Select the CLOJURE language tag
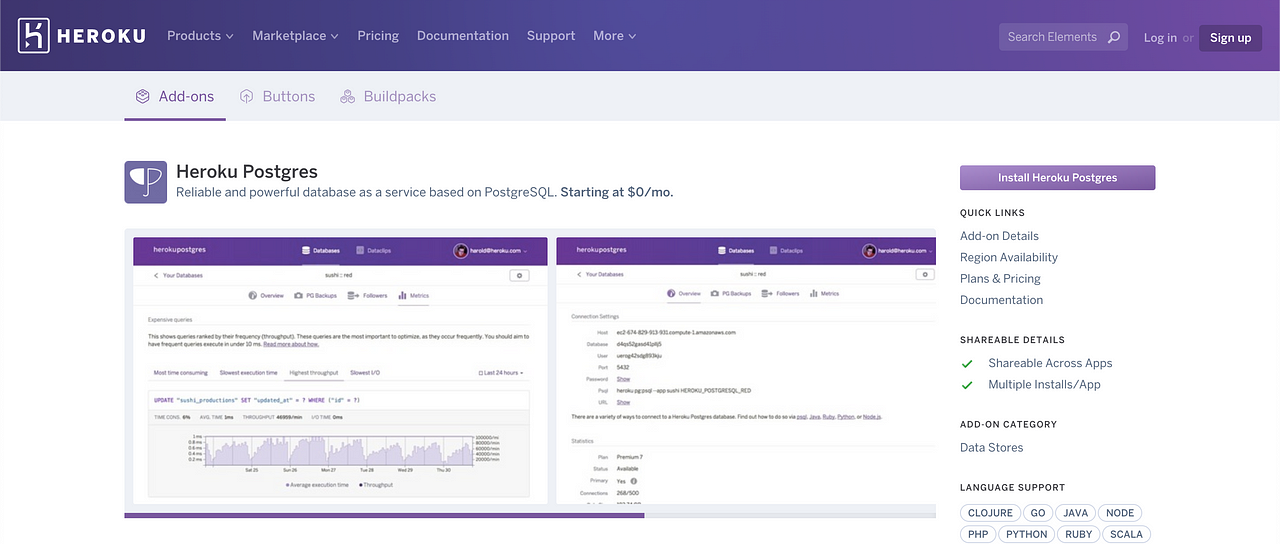This screenshot has width=1280, height=544. pos(990,513)
